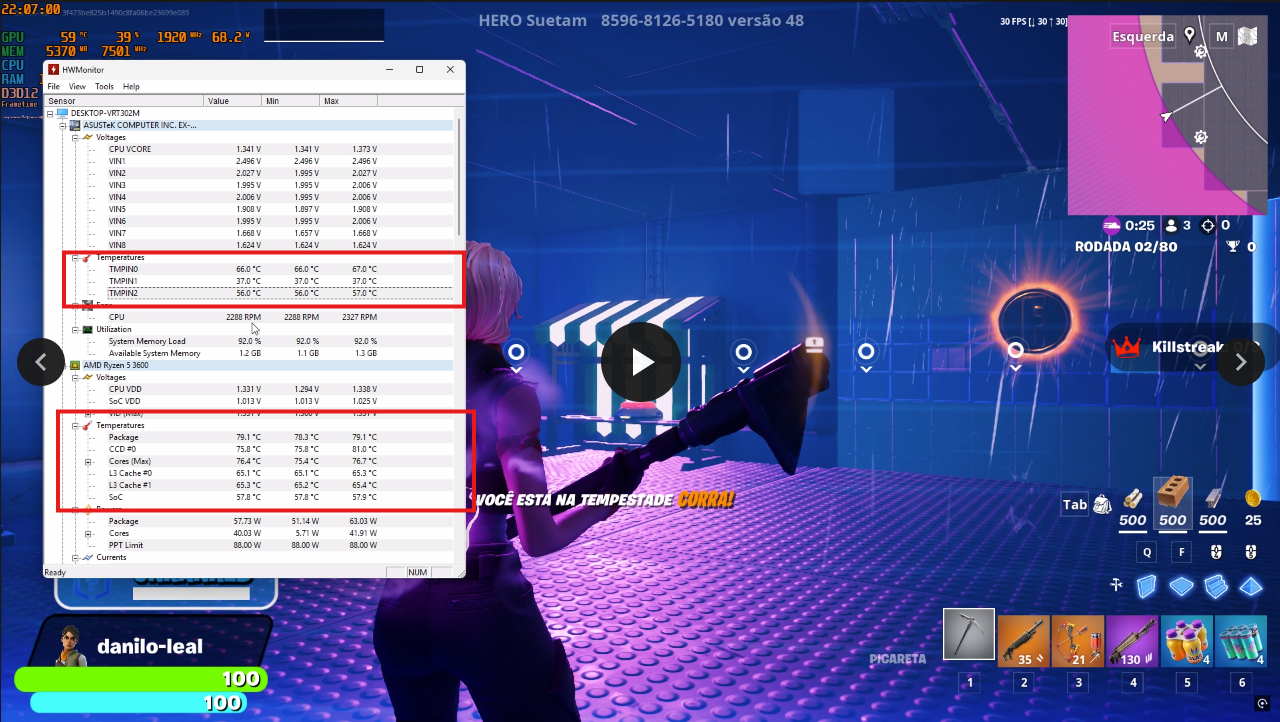This screenshot has height=722, width=1280.
Task: Click the Killstreak crown icon
Action: [x=1128, y=346]
